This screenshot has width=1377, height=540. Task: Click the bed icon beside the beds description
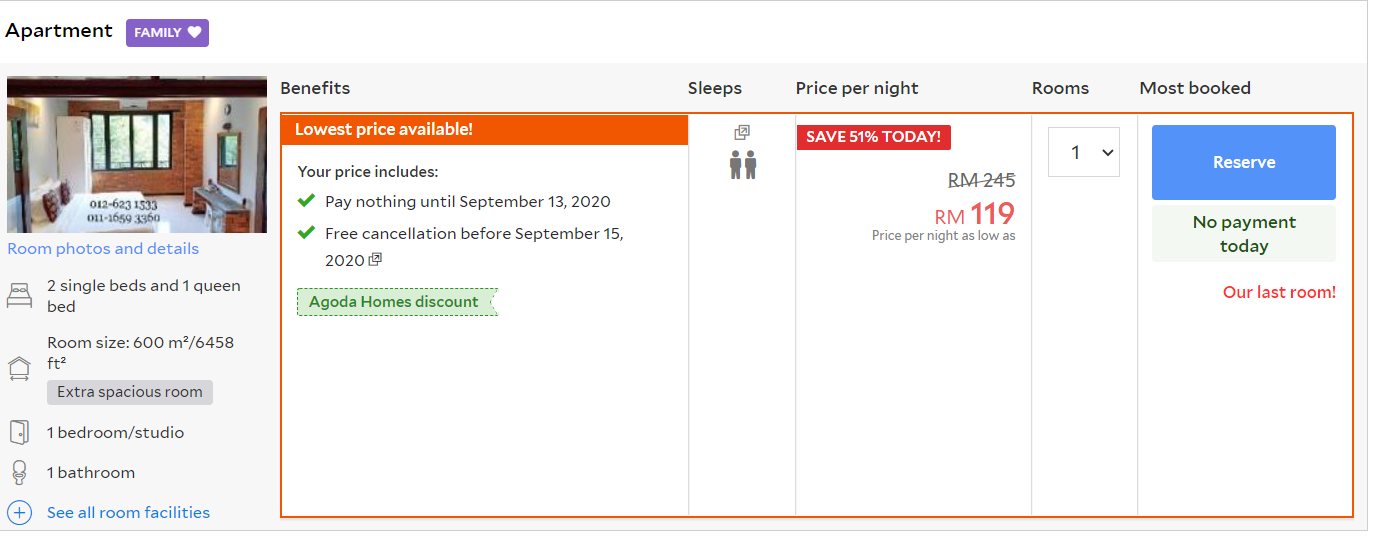coord(19,296)
